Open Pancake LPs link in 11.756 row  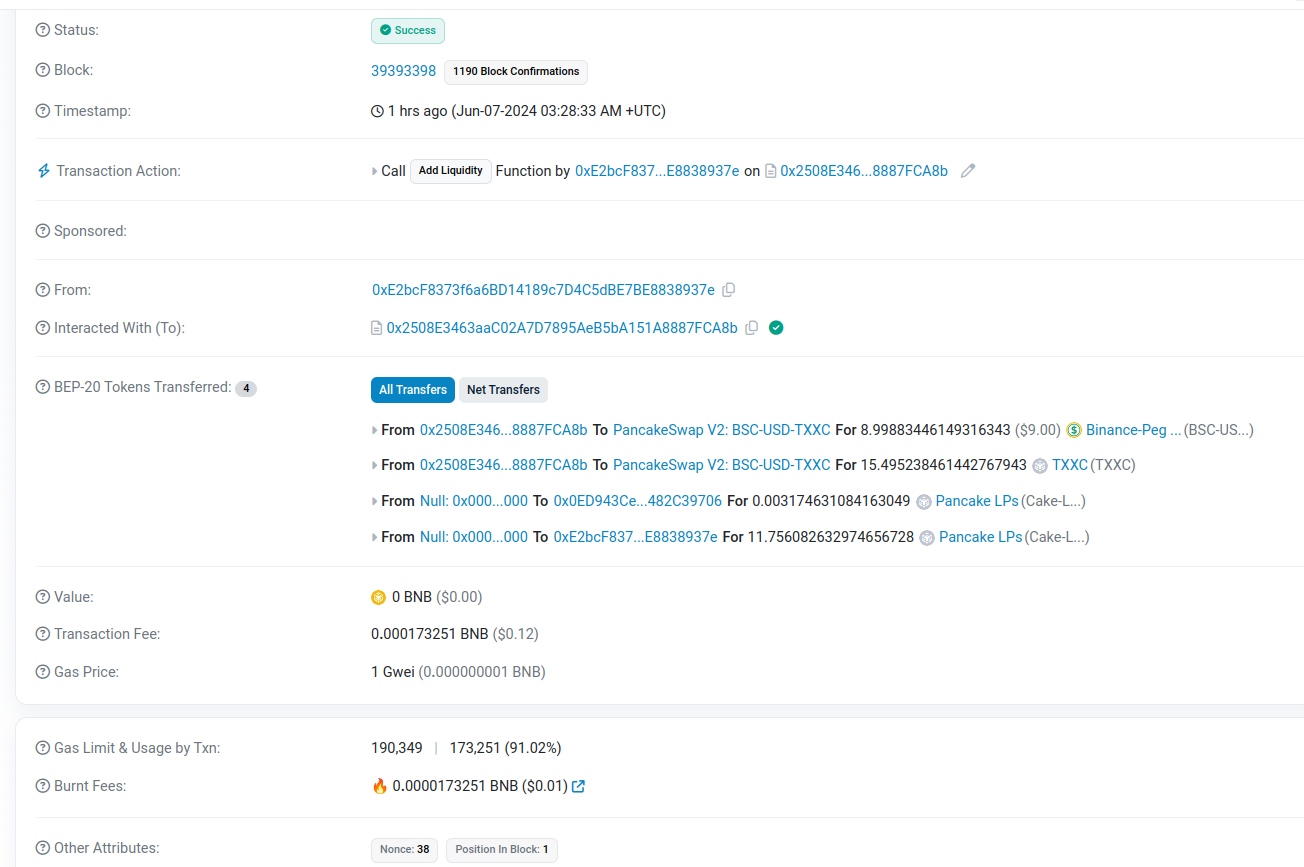(981, 537)
